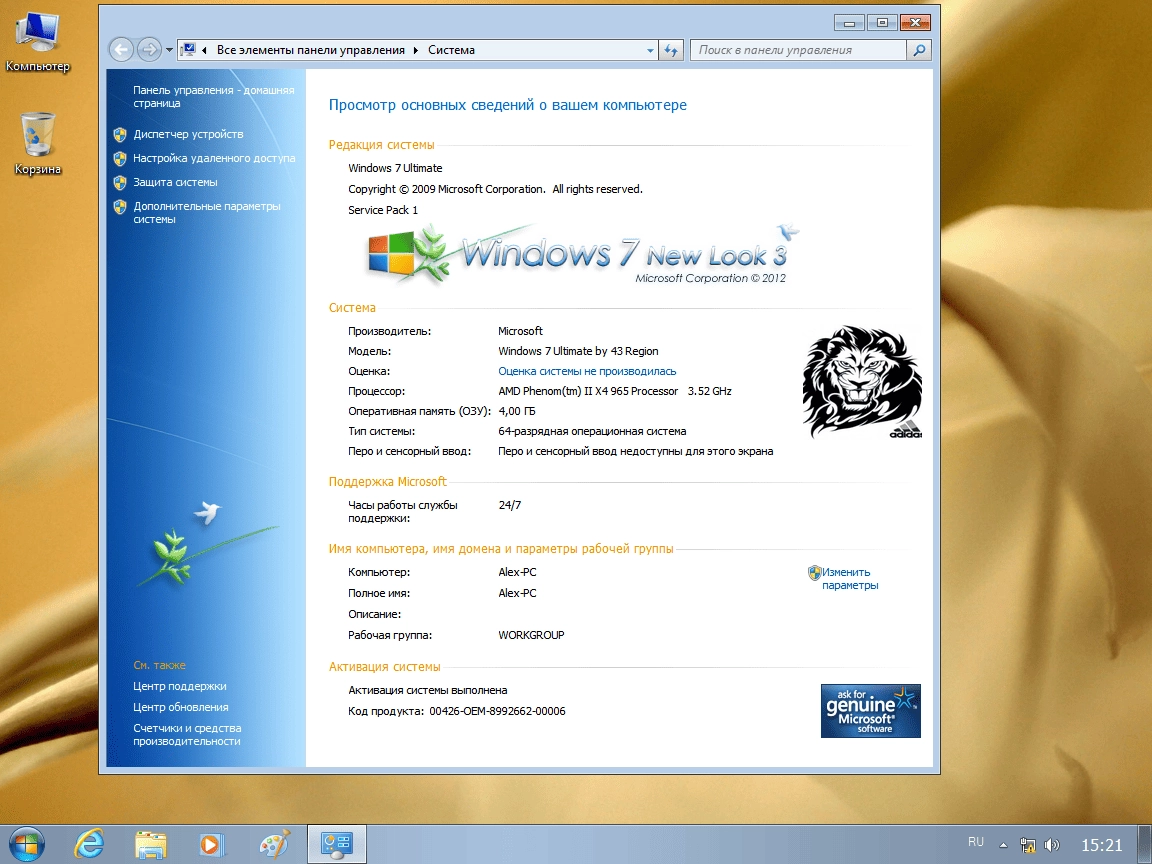1152x864 pixels.
Task: Click the shield icon beside Диспетчер устройств
Action: [120, 134]
